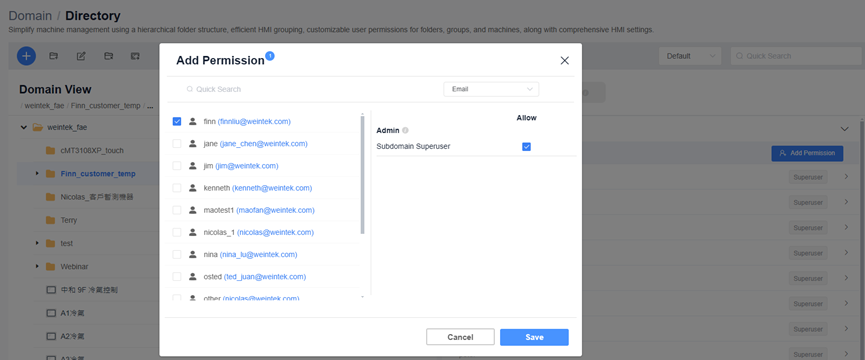Click the info icon next to Admin

pyautogui.click(x=405, y=131)
